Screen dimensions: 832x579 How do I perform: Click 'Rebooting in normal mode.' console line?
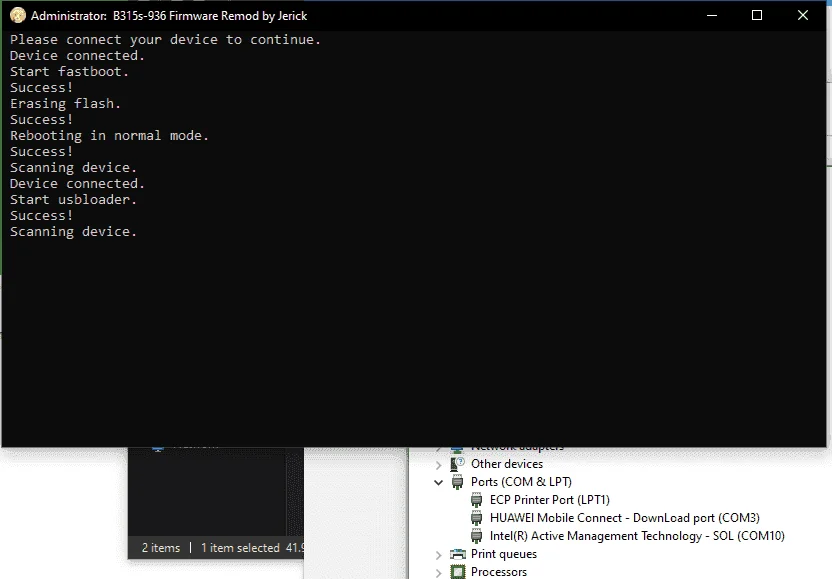[109, 136]
